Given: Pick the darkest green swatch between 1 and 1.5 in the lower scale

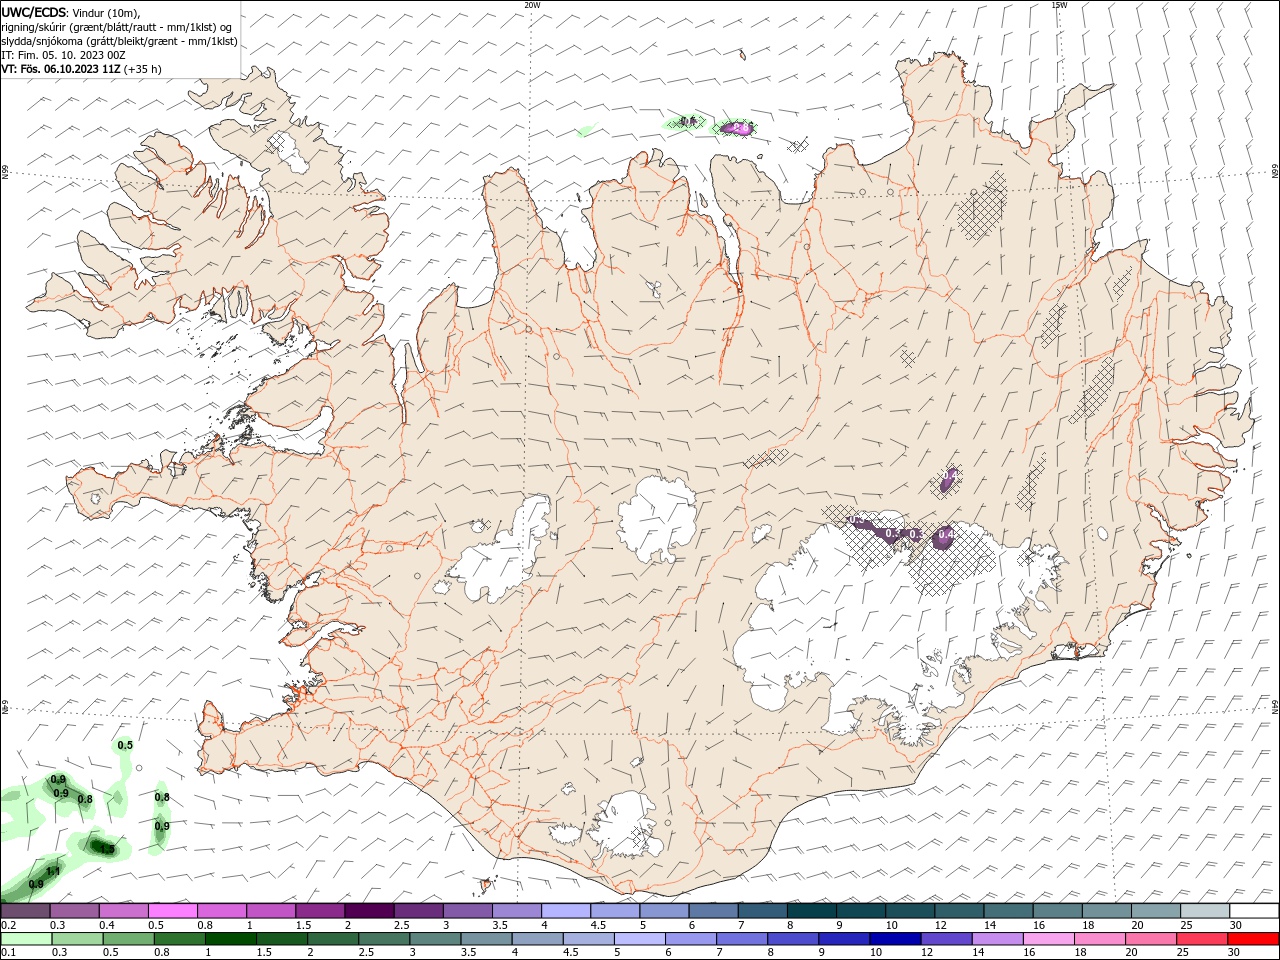Looking at the screenshot, I should click(x=231, y=939).
